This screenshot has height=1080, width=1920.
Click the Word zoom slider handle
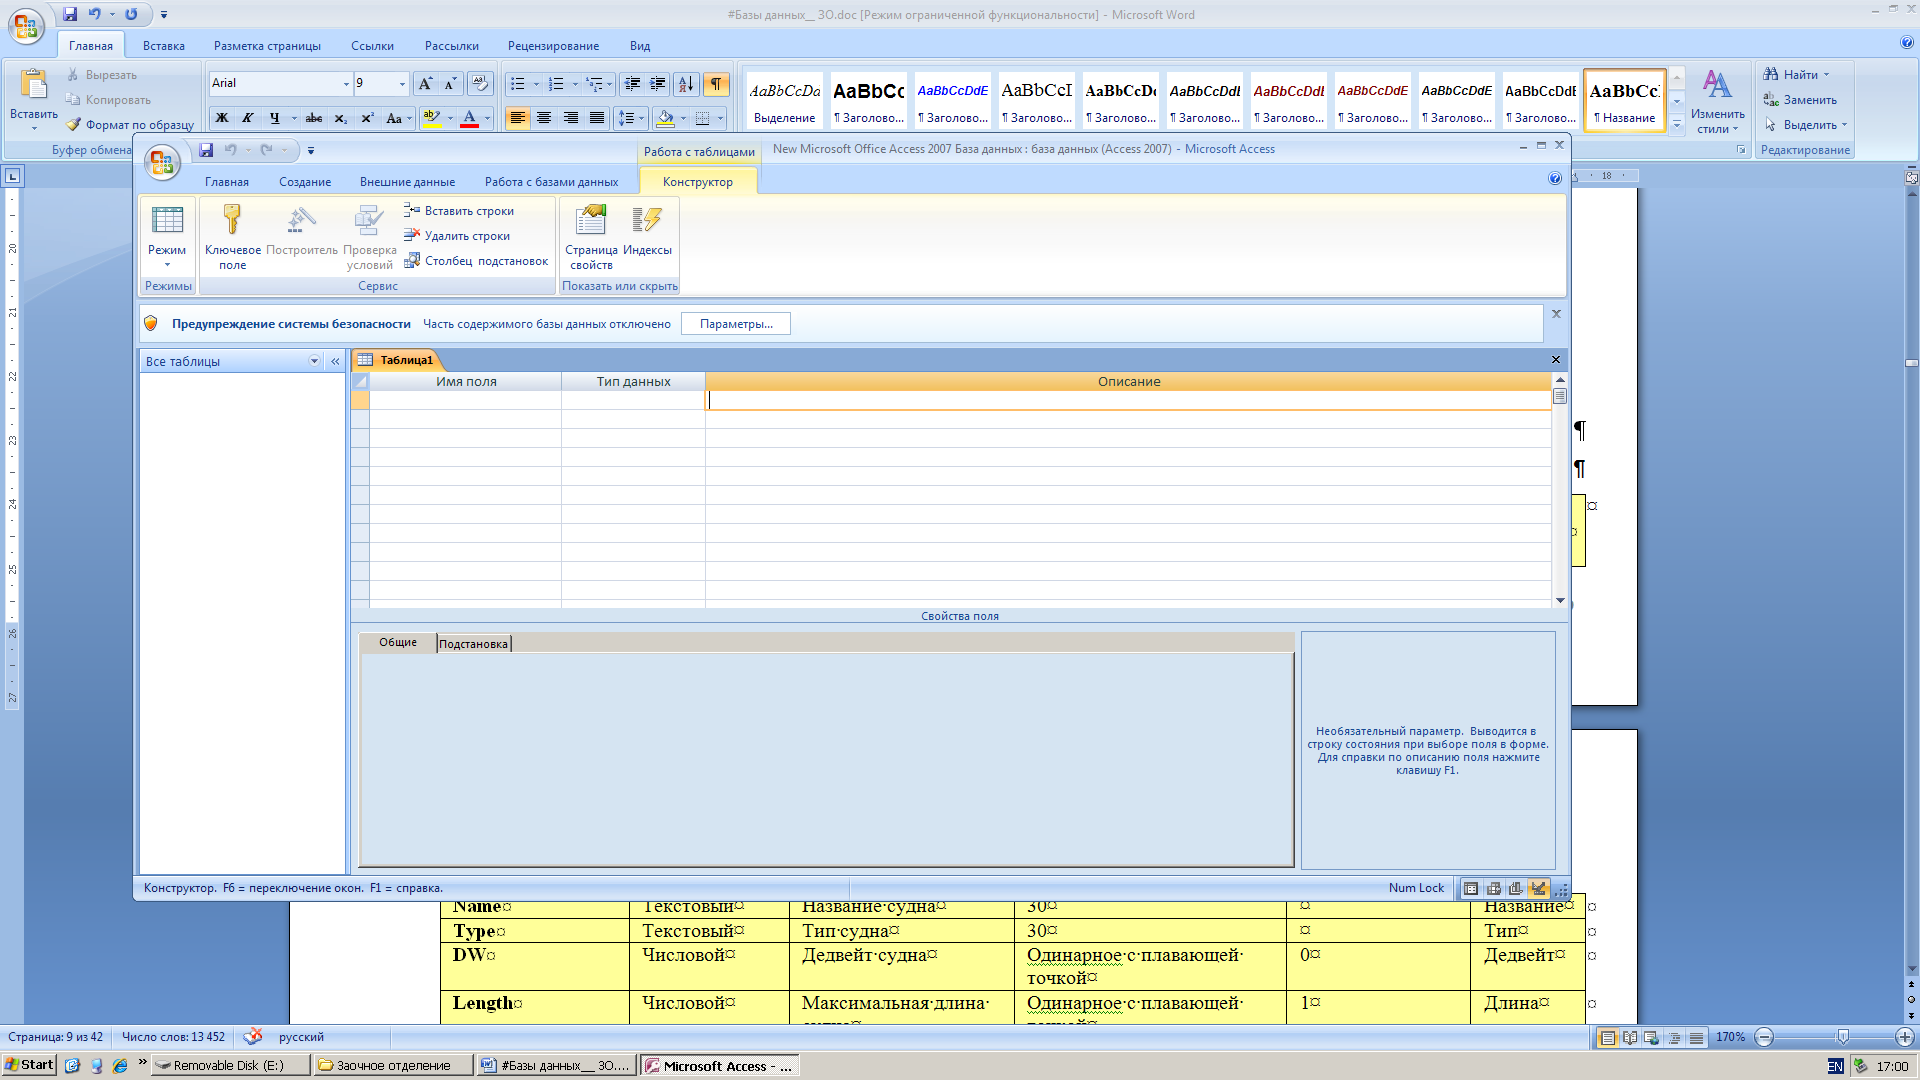point(1843,1037)
